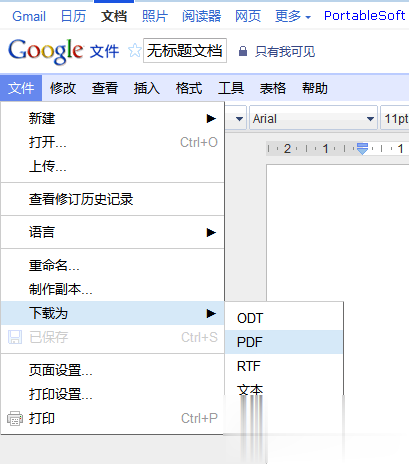Open 页面设置... from the menu
Screen dimensions: 409x464
click(112, 370)
